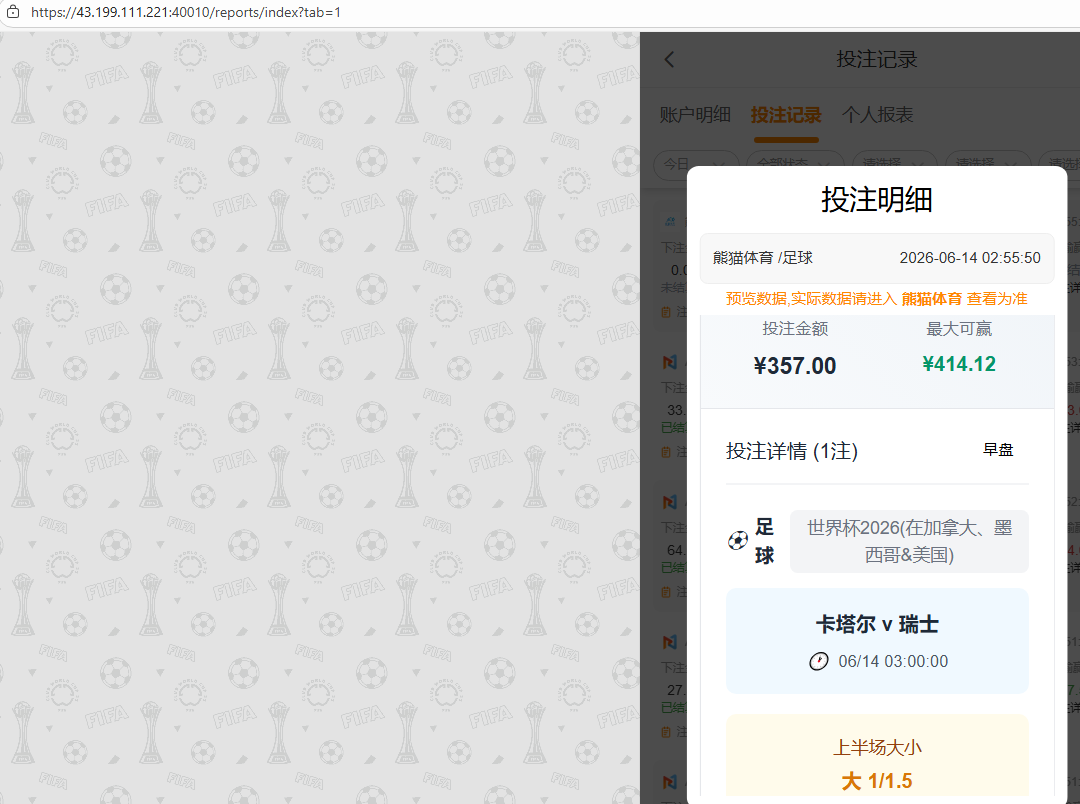Click the 投注金额 label
Viewport: 1080px width, 804px height.
coord(795,329)
